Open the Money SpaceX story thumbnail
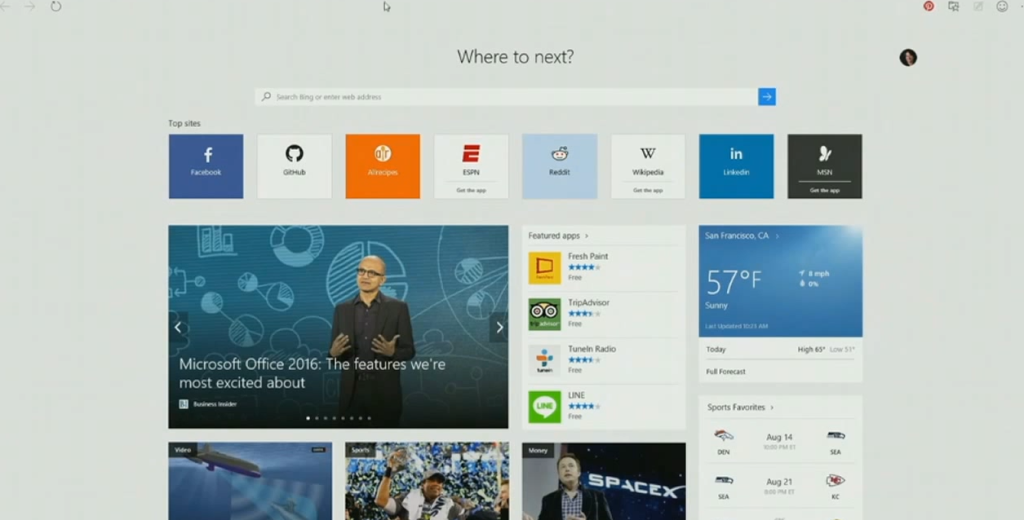 tap(604, 481)
